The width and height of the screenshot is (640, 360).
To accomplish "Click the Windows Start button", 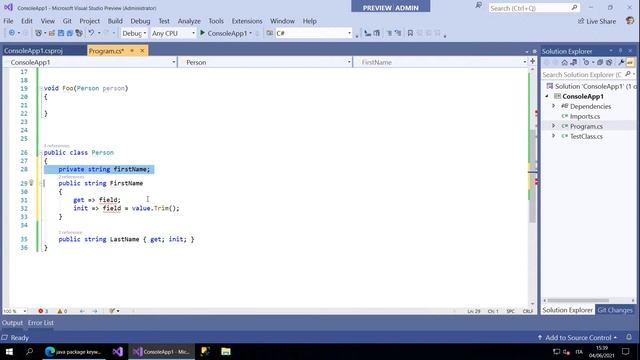I will pyautogui.click(x=9, y=351).
